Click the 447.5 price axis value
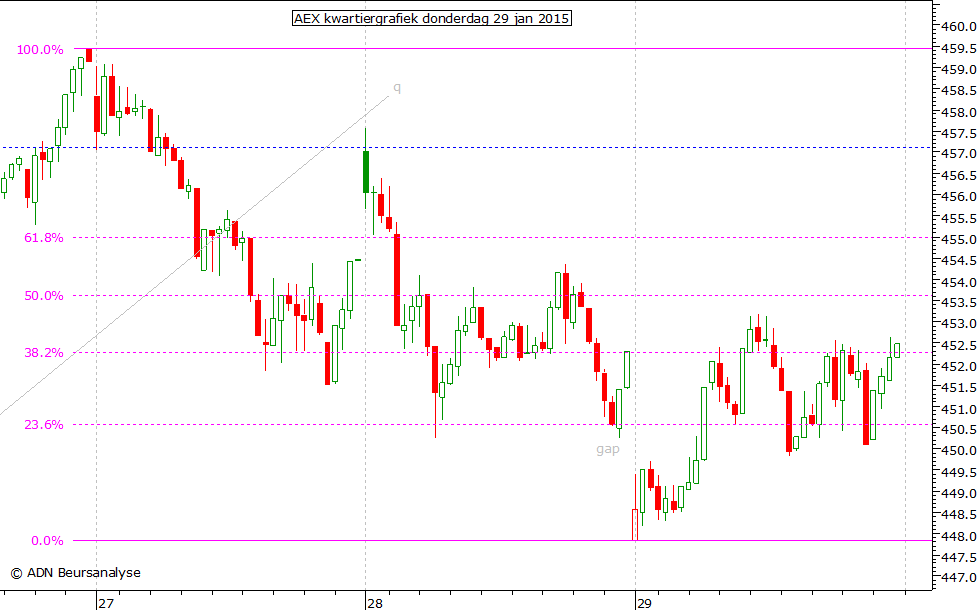Viewport: 980px width, 610px height. pos(959,558)
